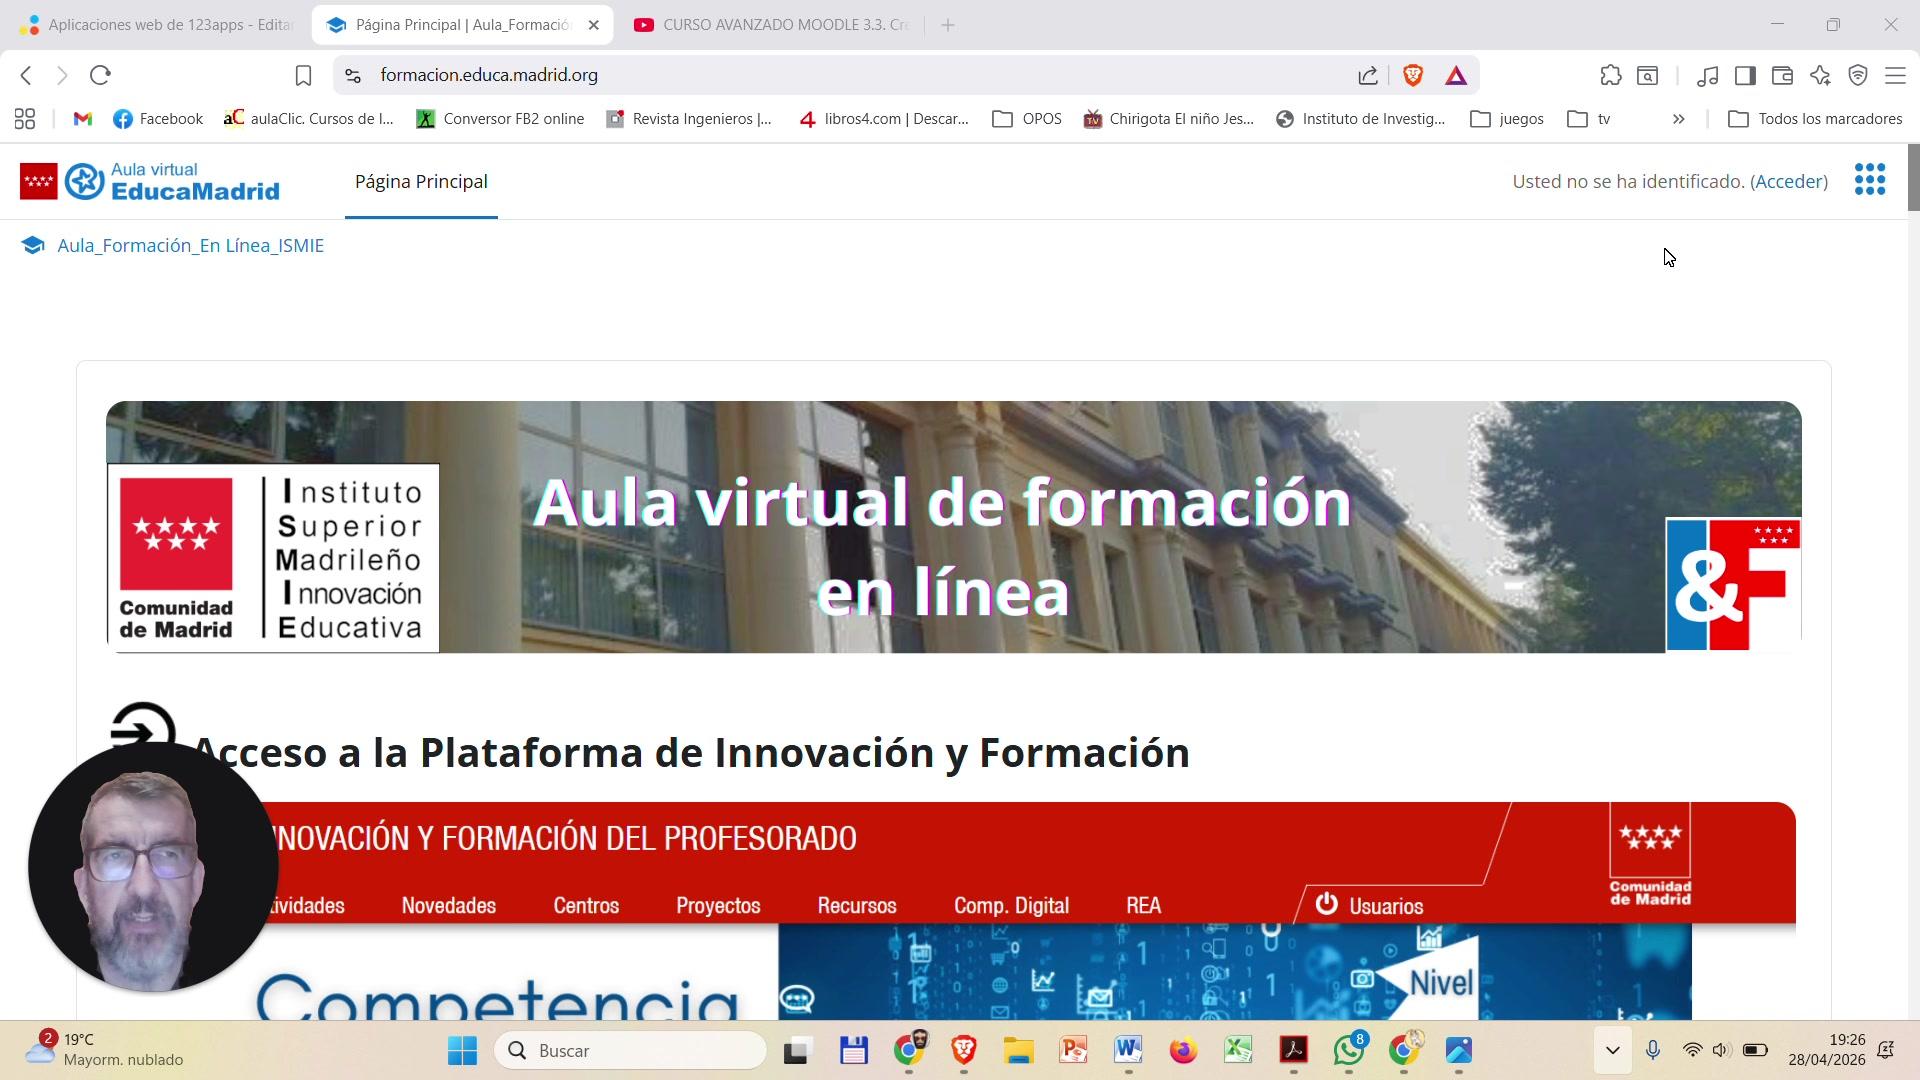The image size is (1920, 1080).
Task: Toggle the browser sidebar panel
Action: point(1745,75)
